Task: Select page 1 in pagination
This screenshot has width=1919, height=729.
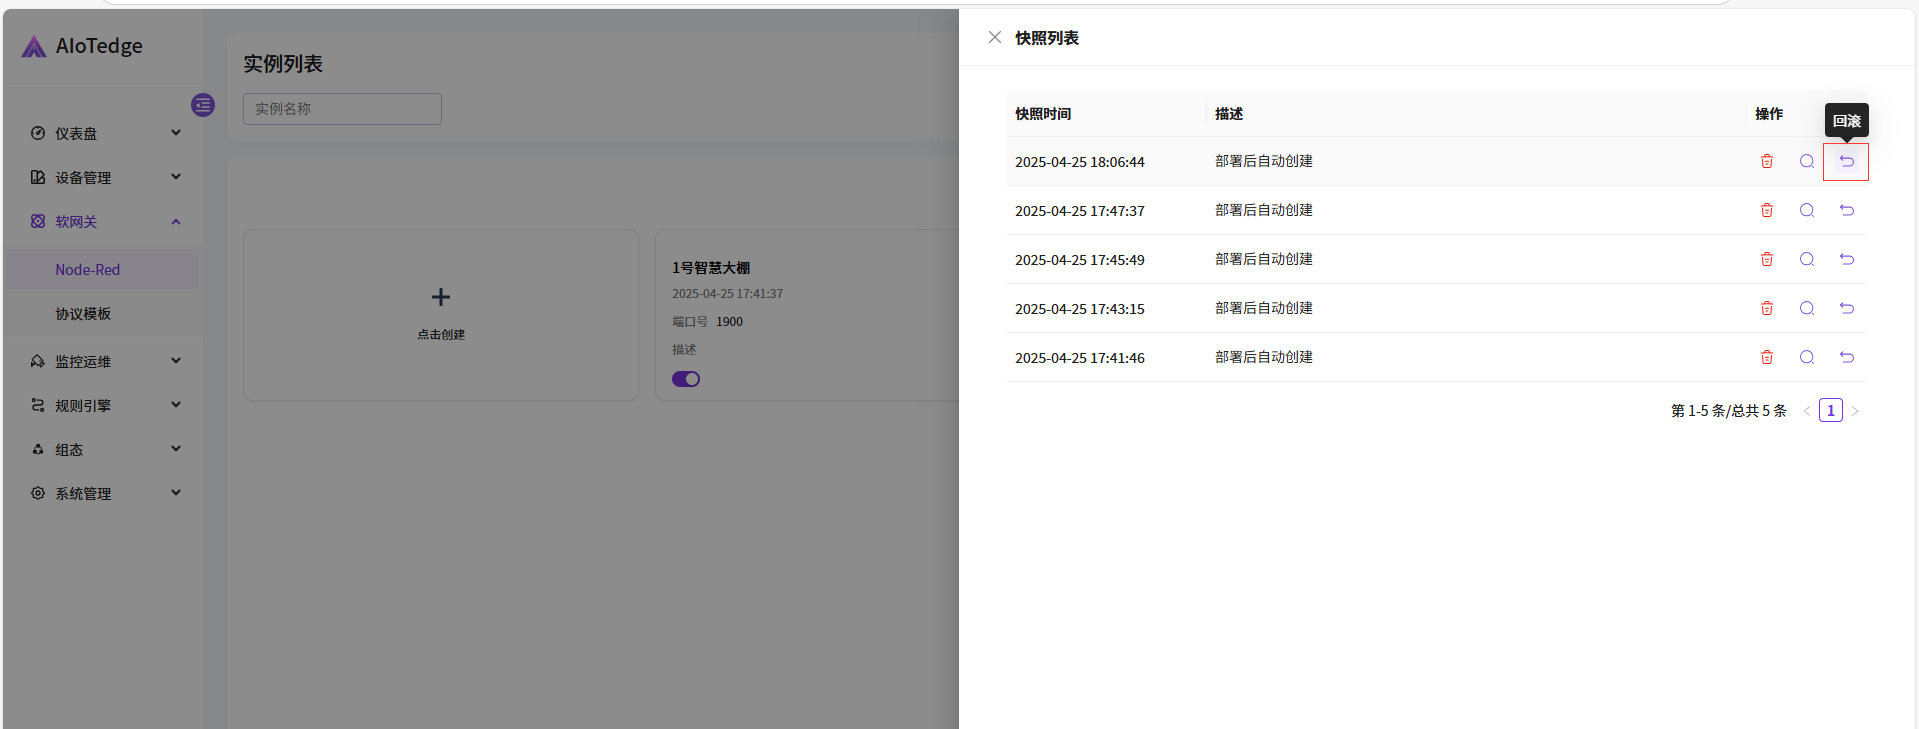Action: tap(1830, 411)
